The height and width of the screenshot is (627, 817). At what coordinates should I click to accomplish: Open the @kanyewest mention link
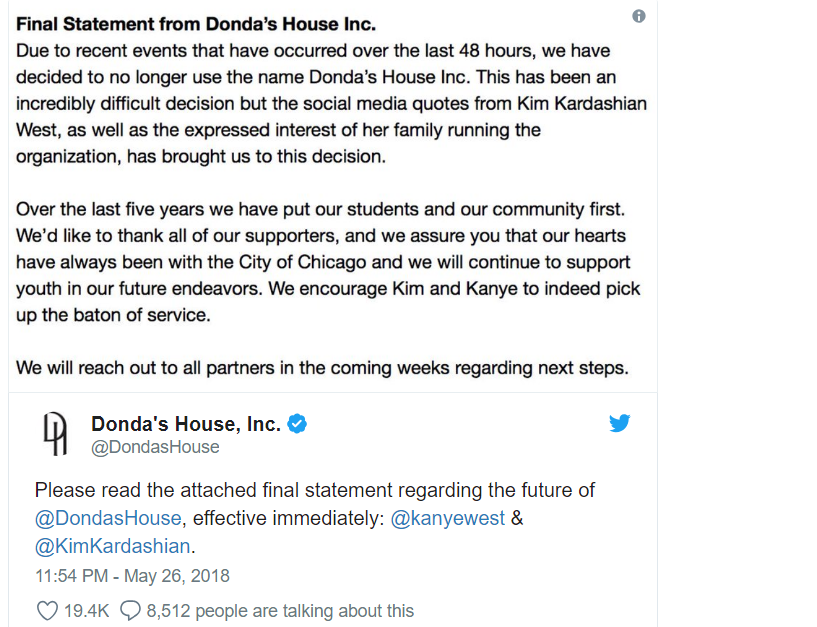point(448,518)
